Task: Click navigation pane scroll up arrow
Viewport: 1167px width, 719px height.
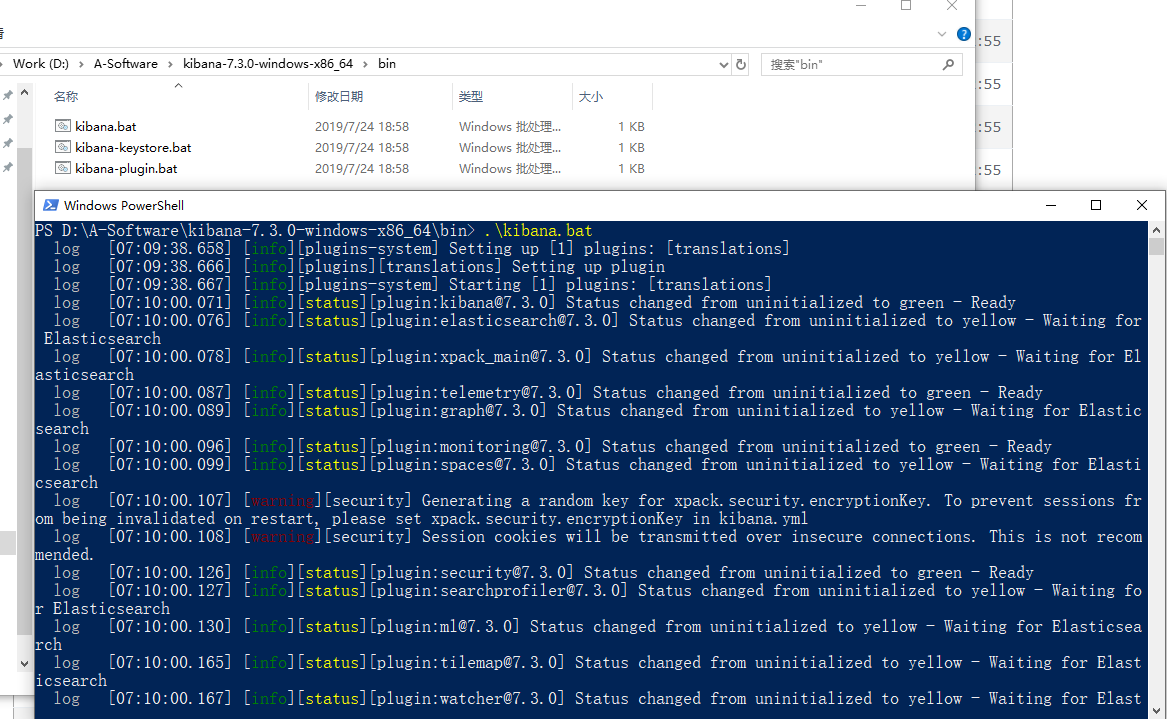Action: pyautogui.click(x=25, y=93)
